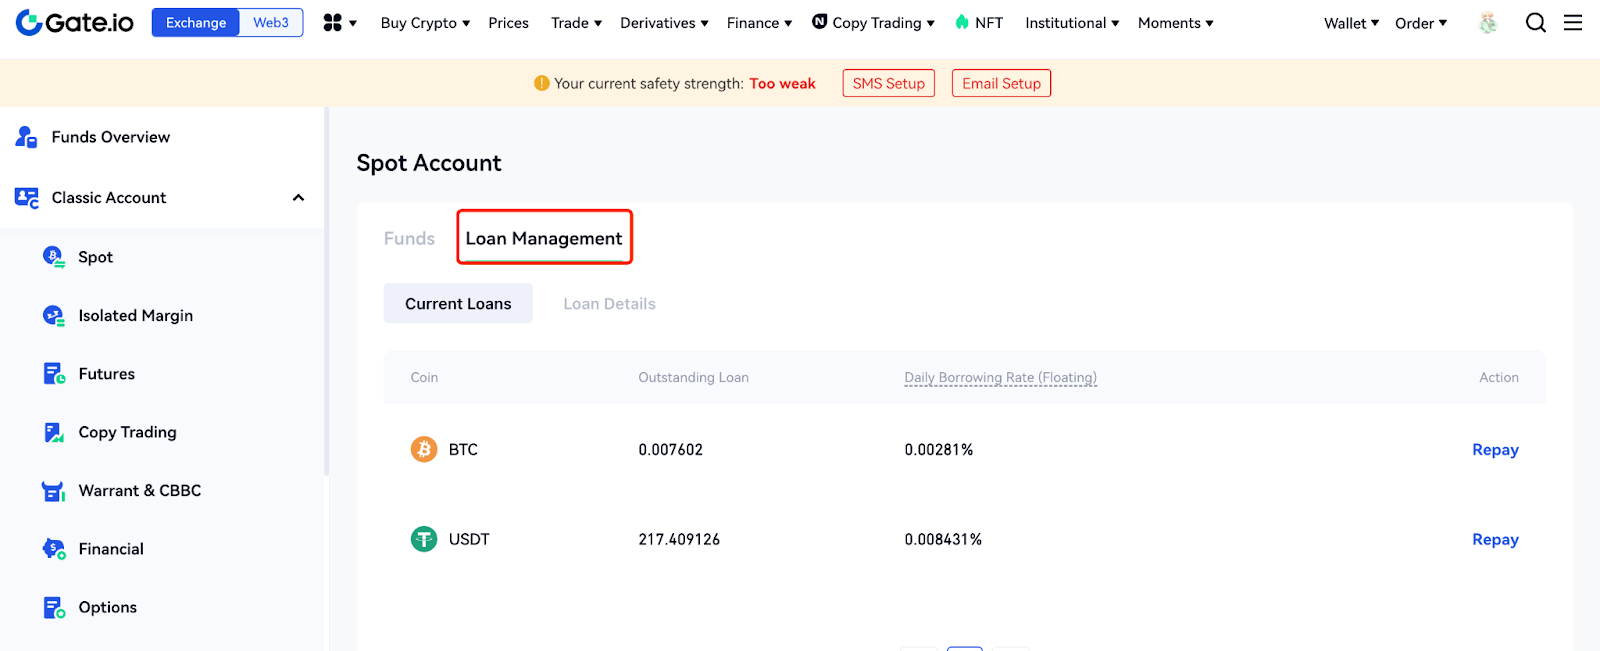Expand the Wallet dropdown menu
This screenshot has width=1600, height=651.
1351,23
